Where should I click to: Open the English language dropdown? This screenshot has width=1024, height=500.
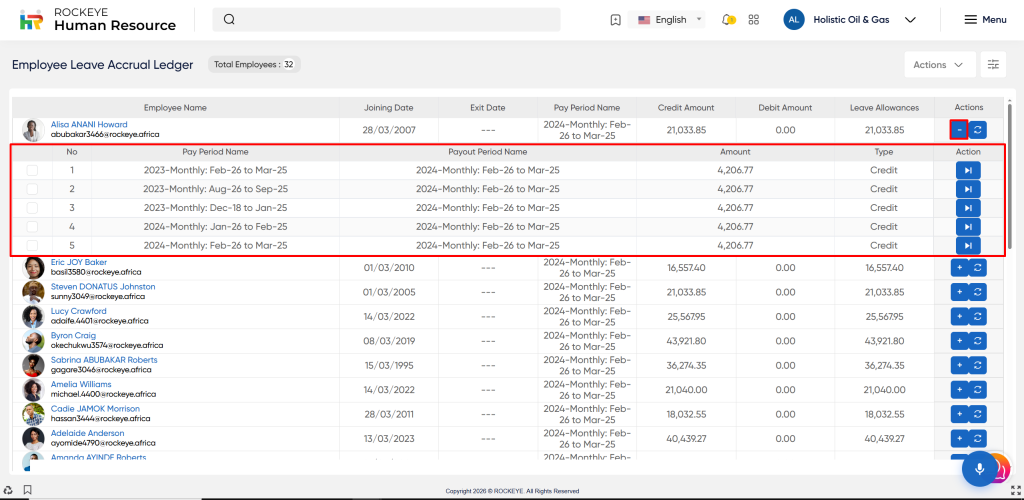pos(670,20)
